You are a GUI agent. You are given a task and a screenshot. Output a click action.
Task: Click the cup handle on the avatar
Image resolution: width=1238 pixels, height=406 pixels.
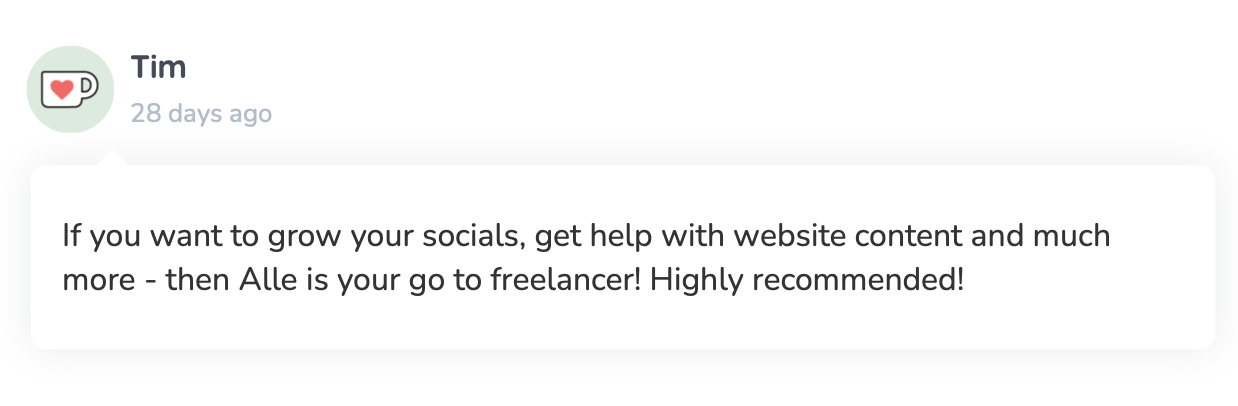point(87,88)
